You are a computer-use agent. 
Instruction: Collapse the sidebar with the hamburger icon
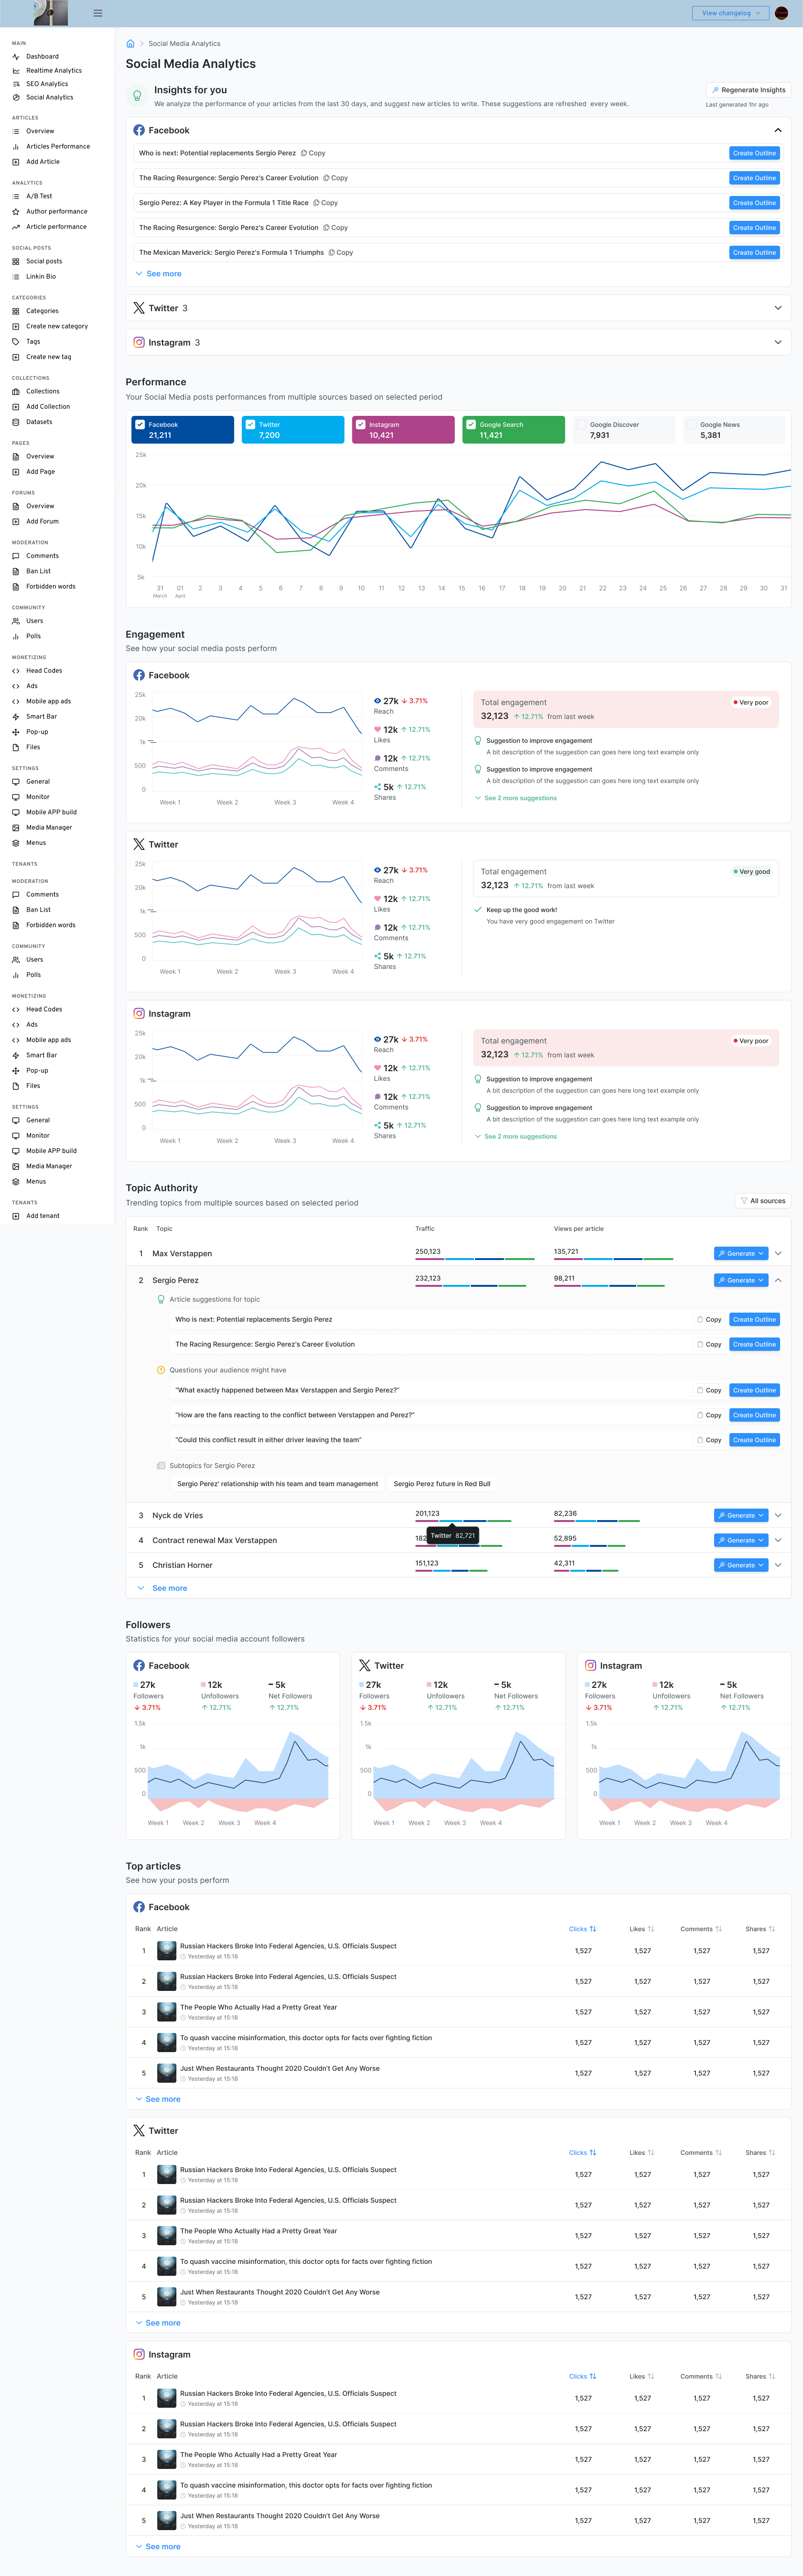click(97, 13)
